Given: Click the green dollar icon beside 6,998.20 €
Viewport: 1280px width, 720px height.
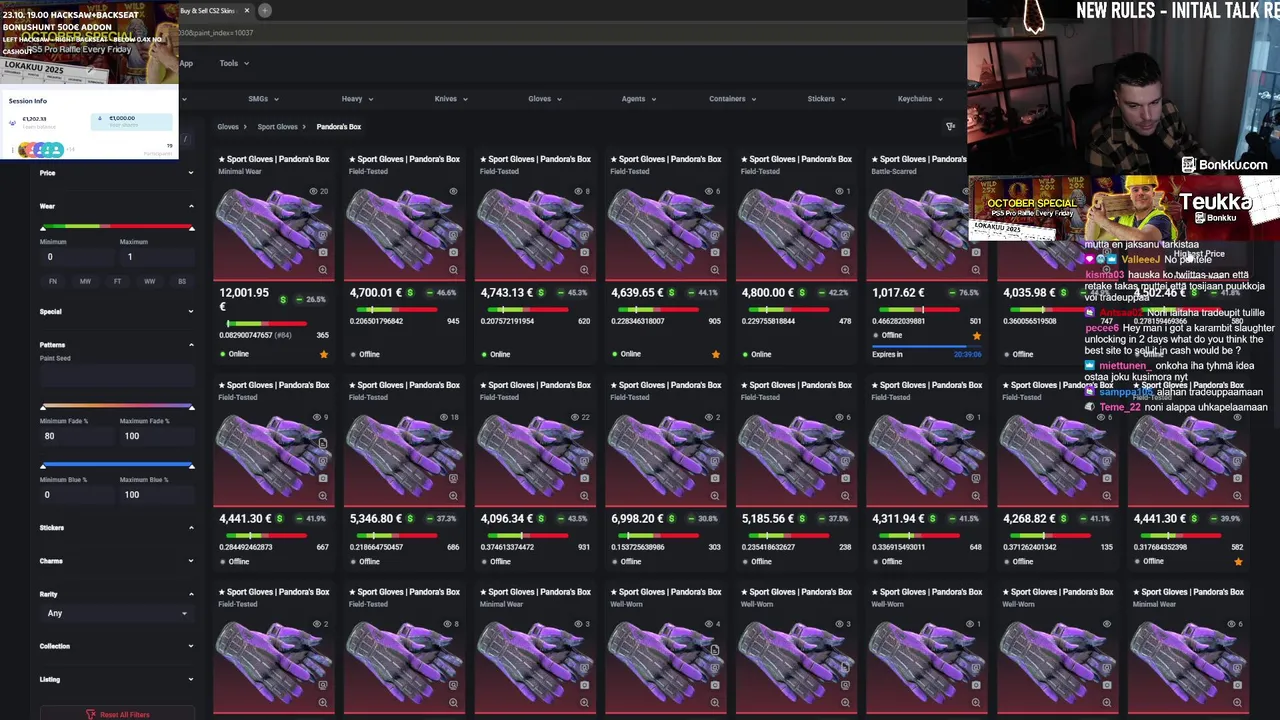Looking at the screenshot, I should (671, 519).
